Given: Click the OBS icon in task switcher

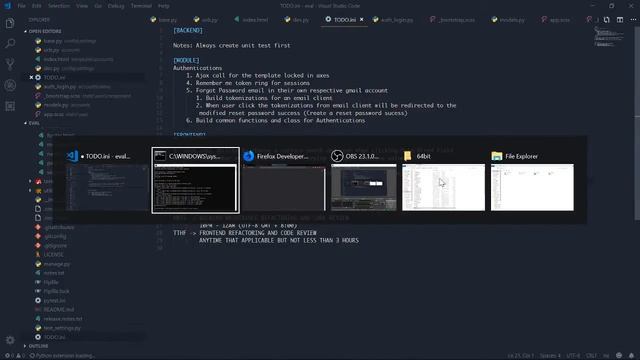Looking at the screenshot, I should pyautogui.click(x=337, y=156).
